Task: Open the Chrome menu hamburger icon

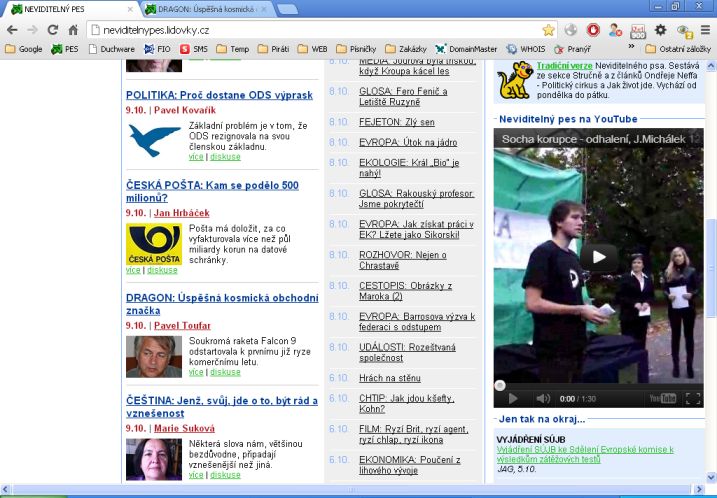Action: (x=705, y=30)
